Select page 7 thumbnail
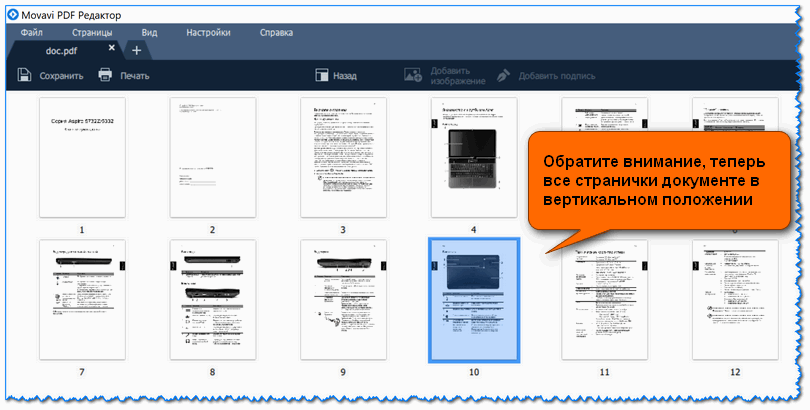 click(x=82, y=300)
